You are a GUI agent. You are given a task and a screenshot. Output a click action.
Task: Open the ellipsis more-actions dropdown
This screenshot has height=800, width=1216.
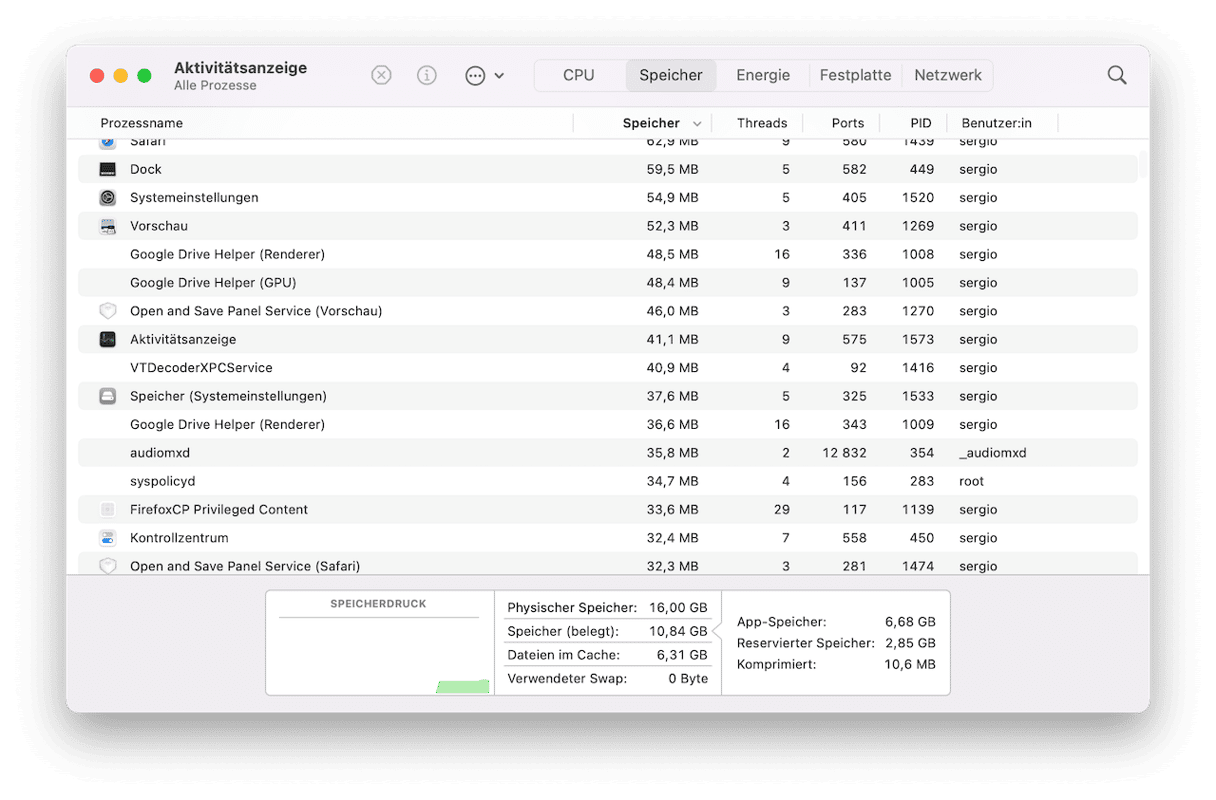484,75
